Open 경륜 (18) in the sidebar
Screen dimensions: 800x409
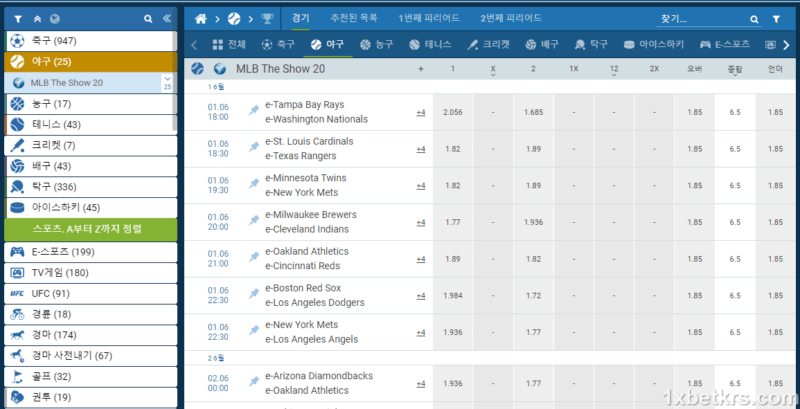coord(90,314)
